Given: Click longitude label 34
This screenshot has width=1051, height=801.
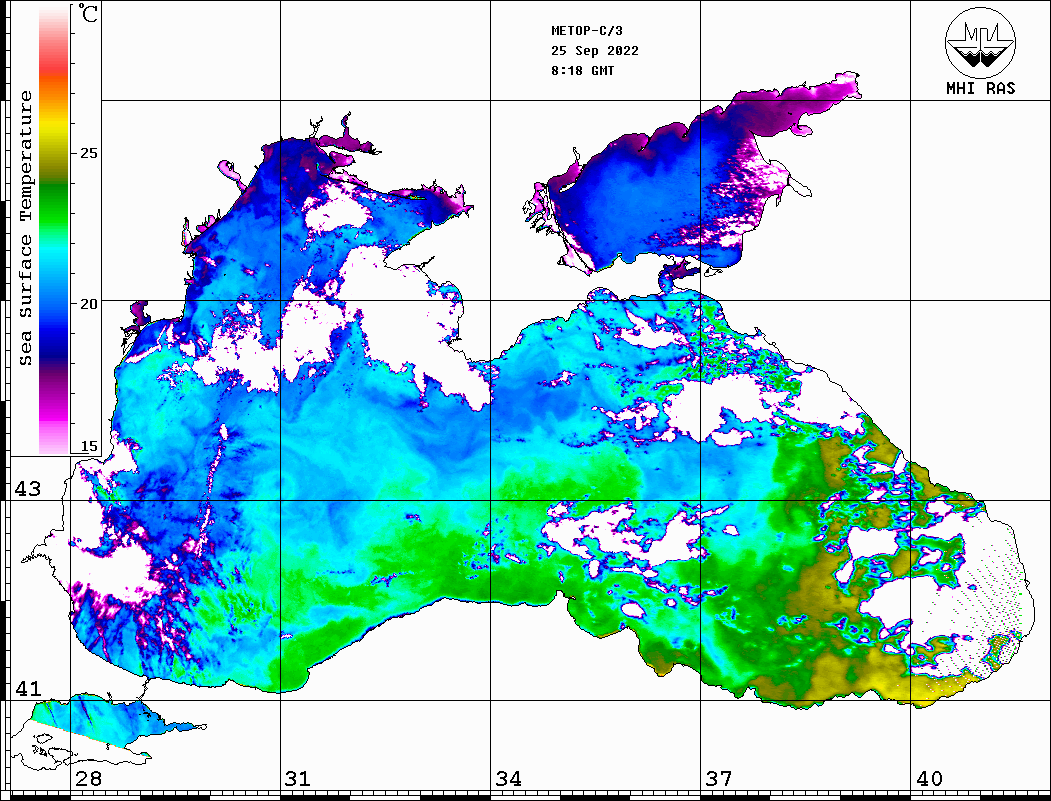Looking at the screenshot, I should 508,779.
